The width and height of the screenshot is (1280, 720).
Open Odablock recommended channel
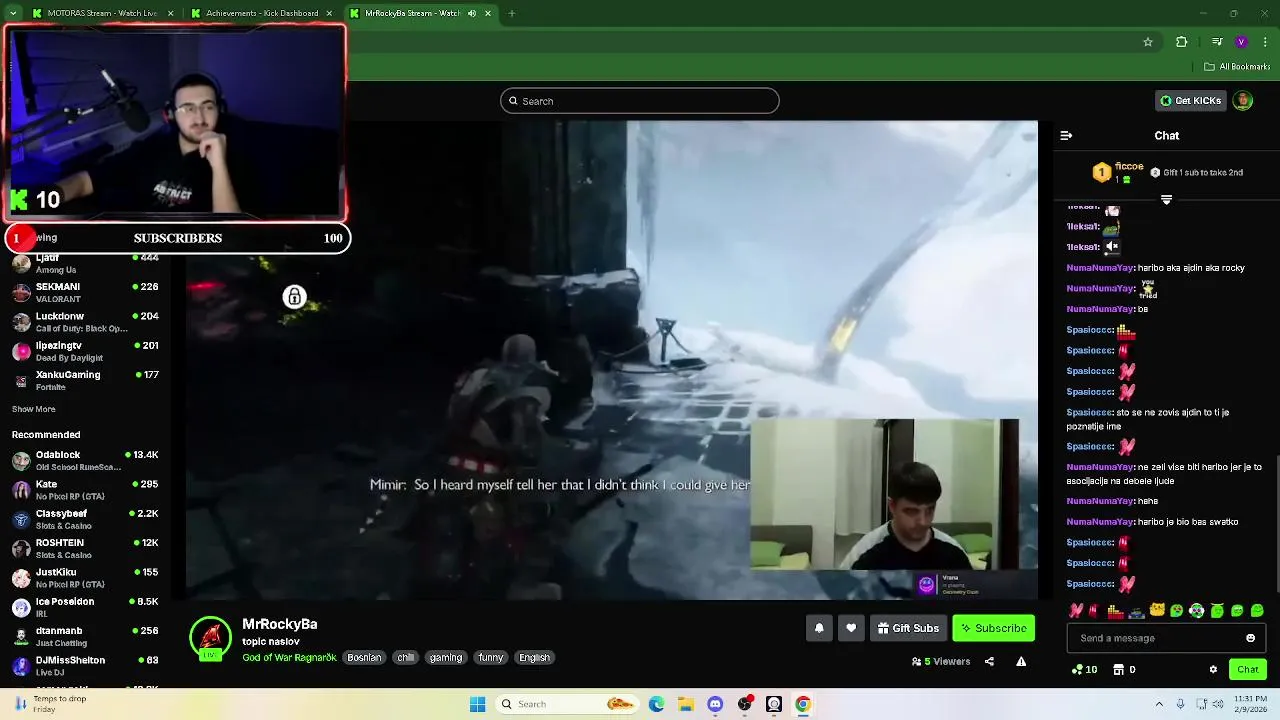pos(85,460)
